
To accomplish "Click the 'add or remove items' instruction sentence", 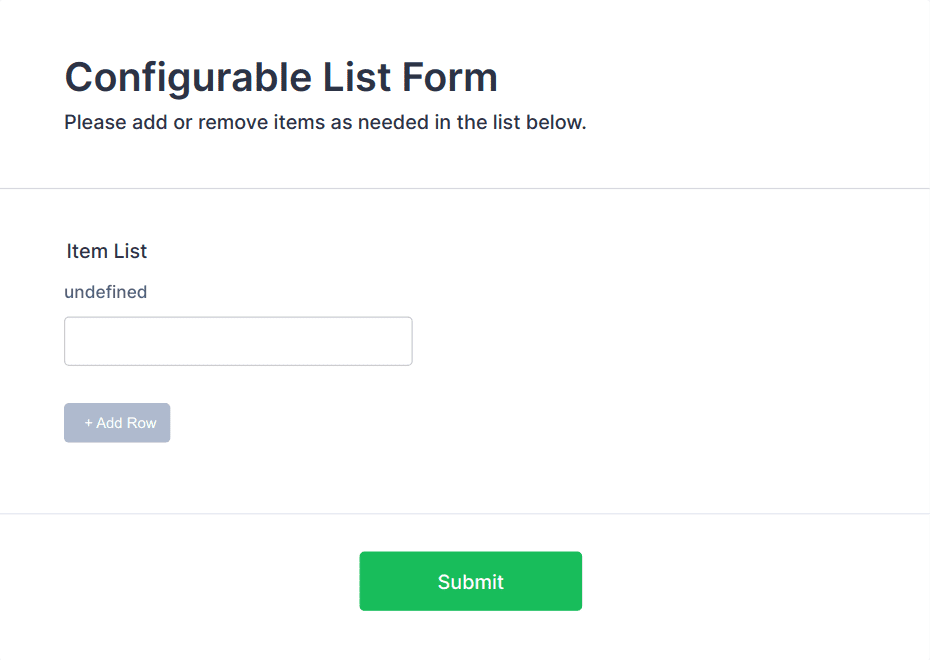I will click(x=325, y=123).
